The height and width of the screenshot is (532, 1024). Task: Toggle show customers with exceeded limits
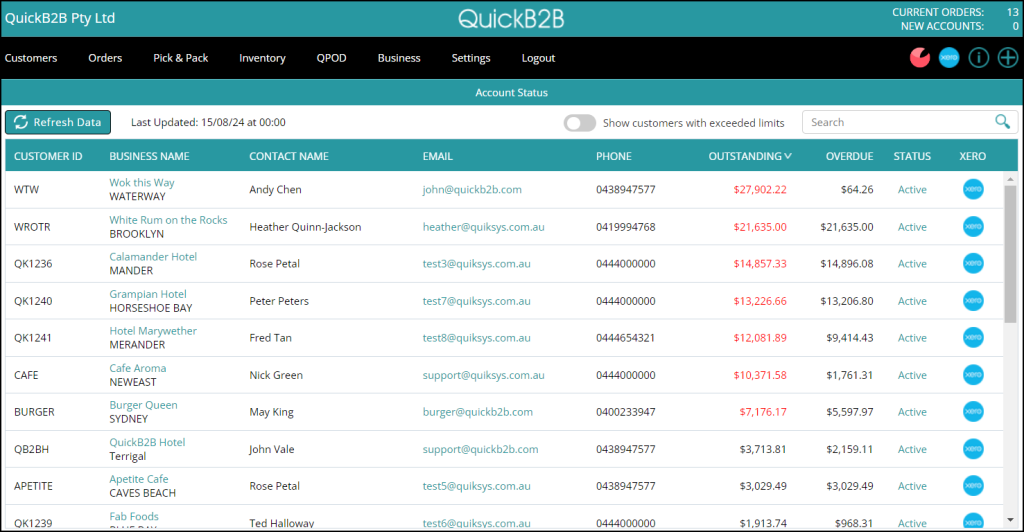click(580, 123)
